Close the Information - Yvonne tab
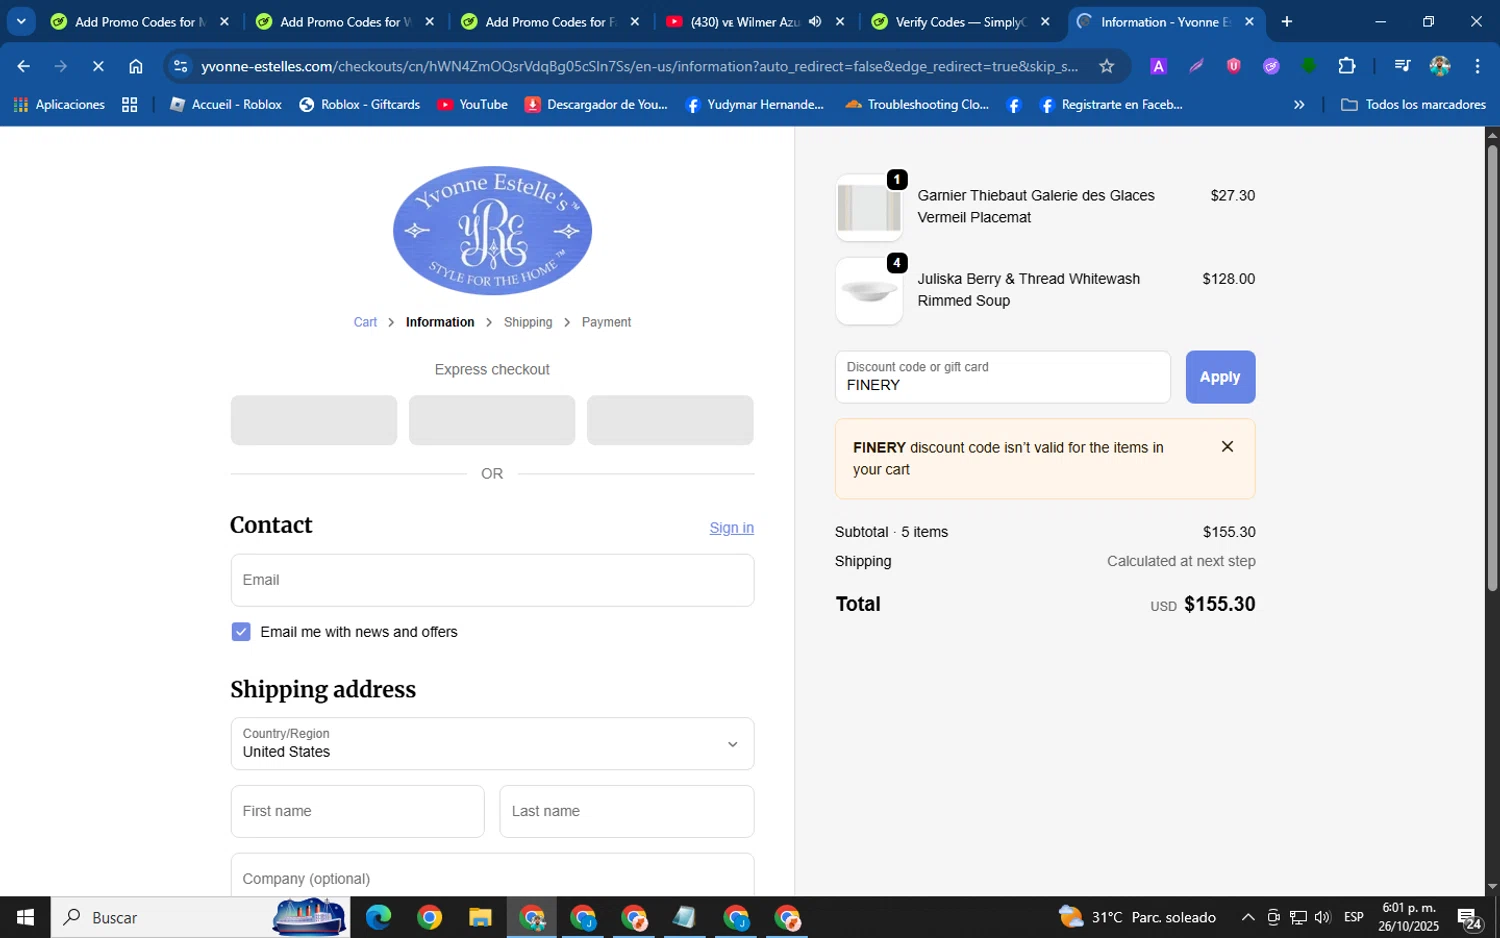This screenshot has width=1500, height=938. coord(1249,22)
